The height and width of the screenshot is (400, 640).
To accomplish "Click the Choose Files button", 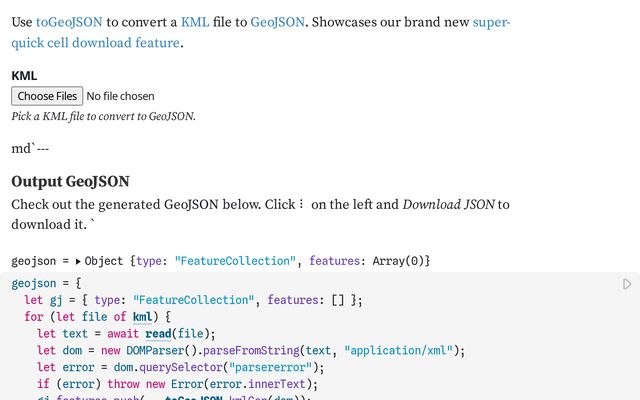I will tap(47, 96).
